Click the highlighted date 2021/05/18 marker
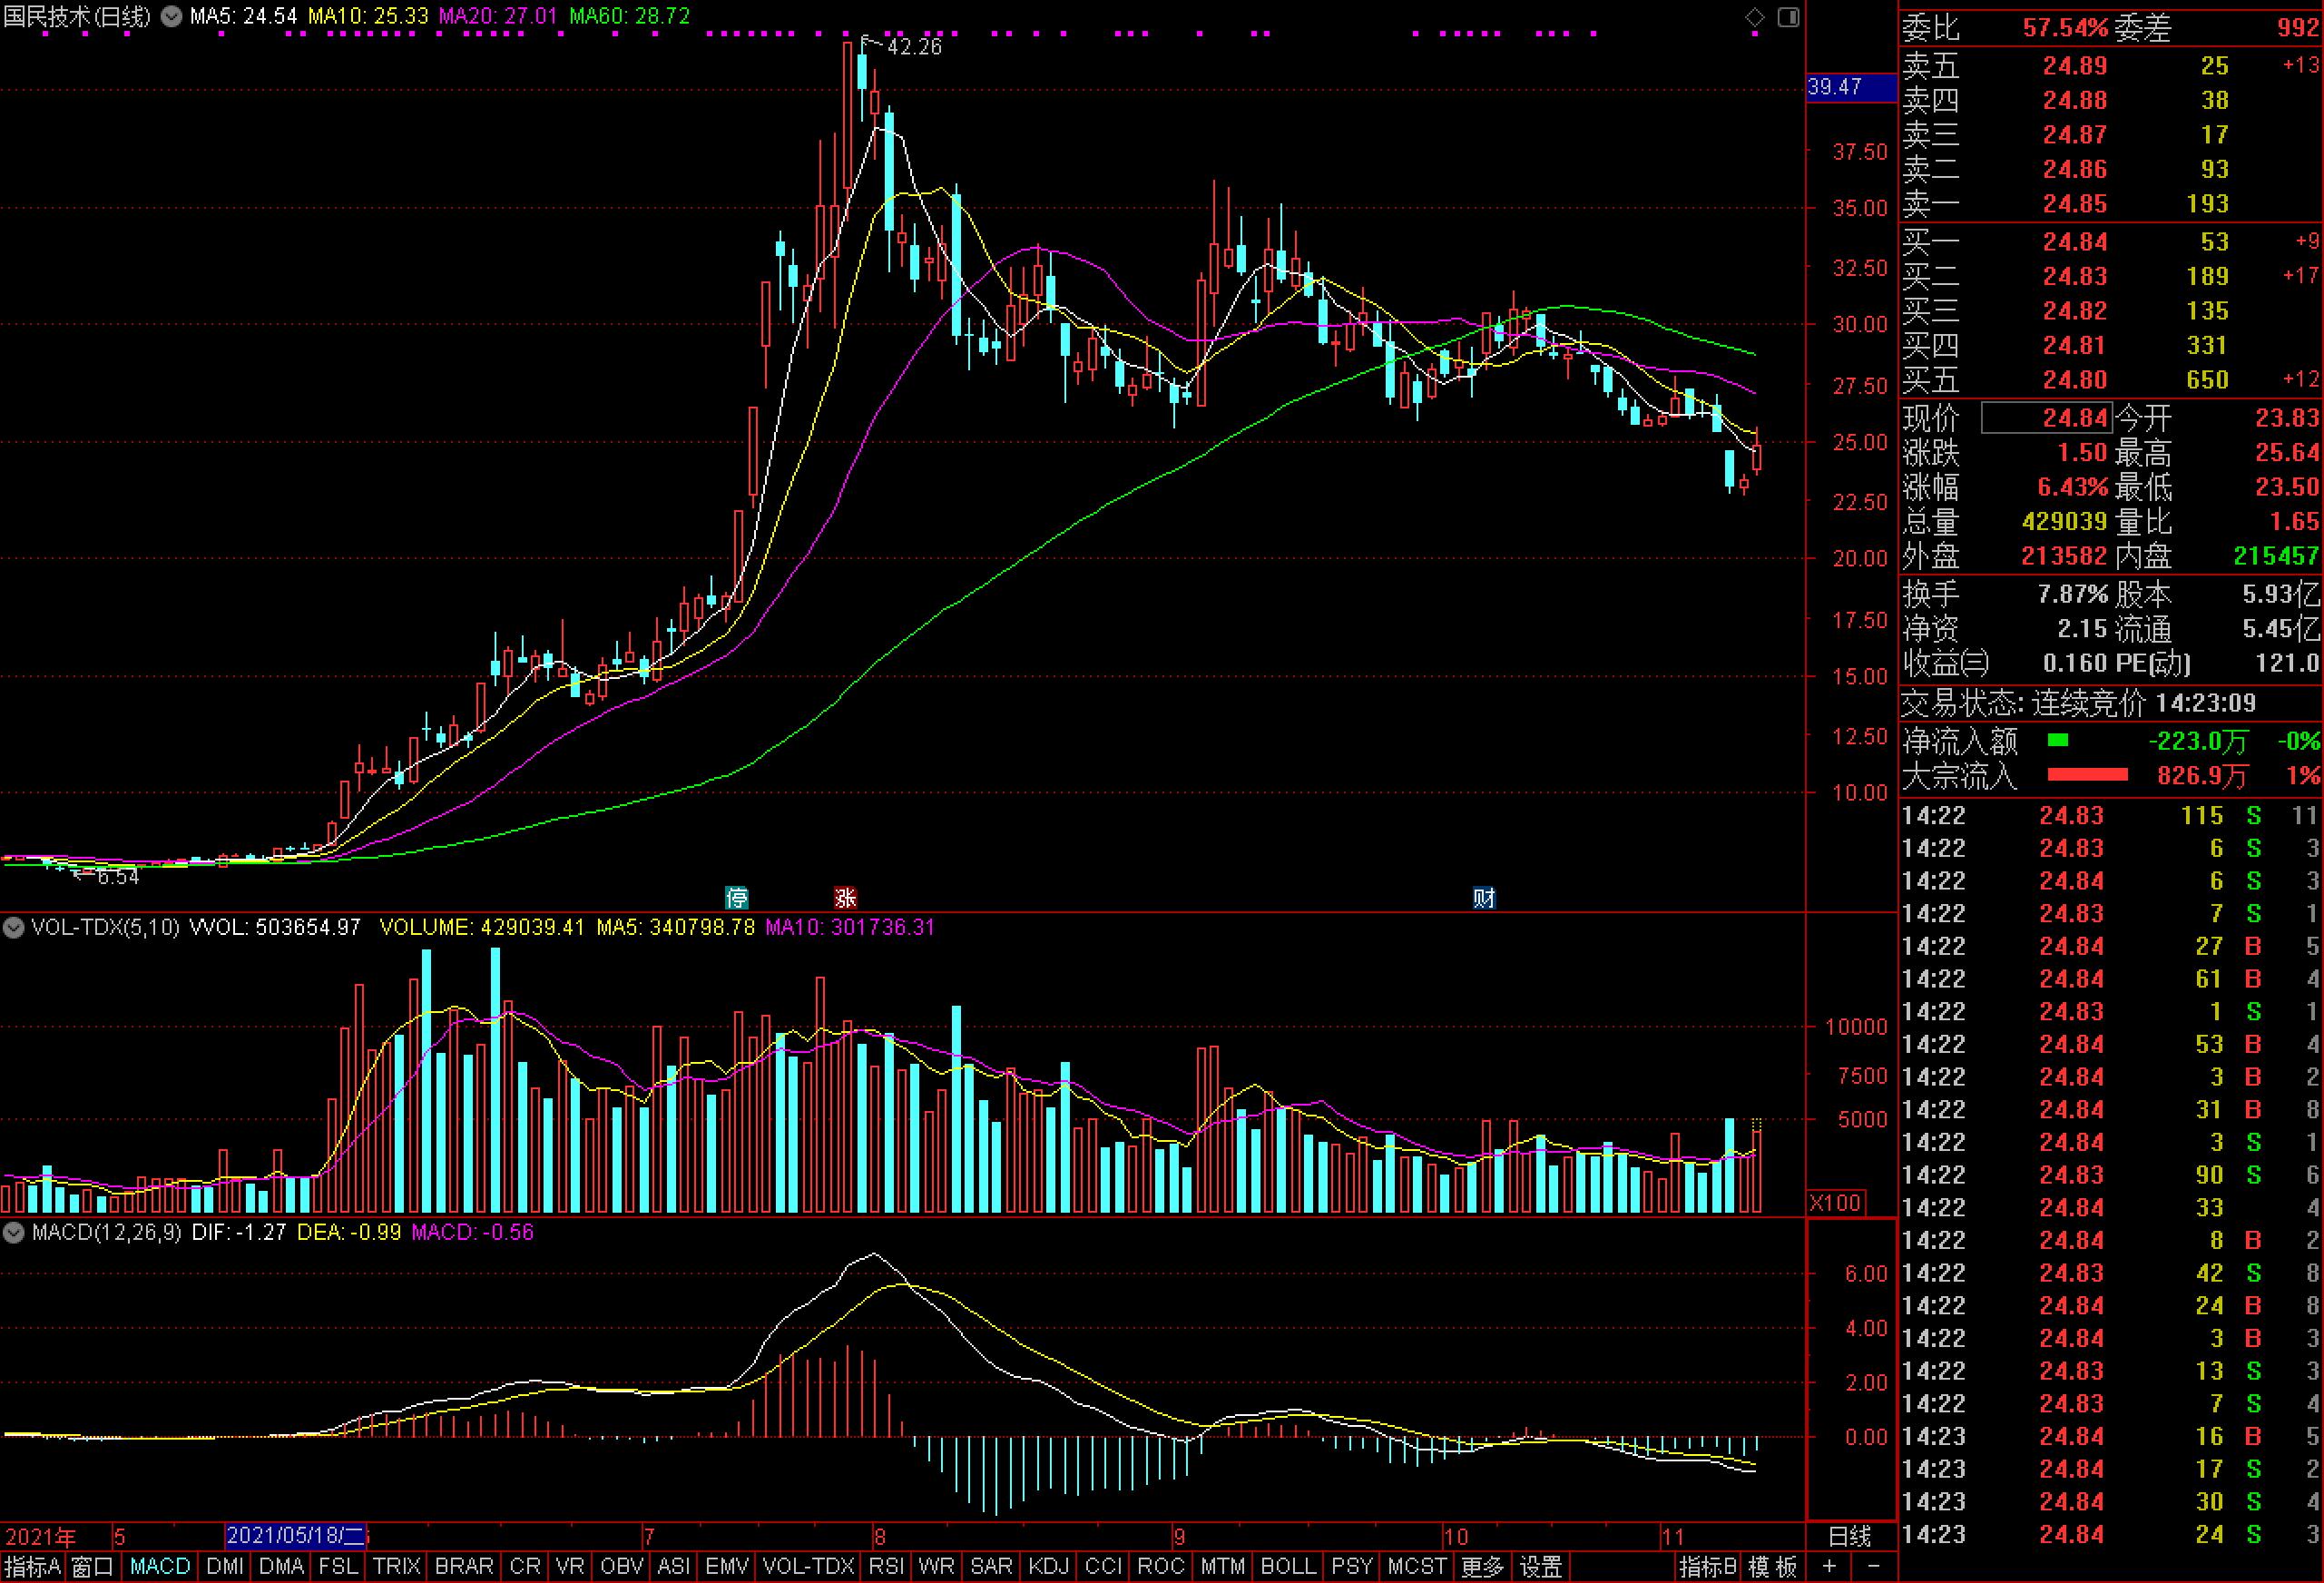The width and height of the screenshot is (2324, 1583). [x=296, y=1536]
